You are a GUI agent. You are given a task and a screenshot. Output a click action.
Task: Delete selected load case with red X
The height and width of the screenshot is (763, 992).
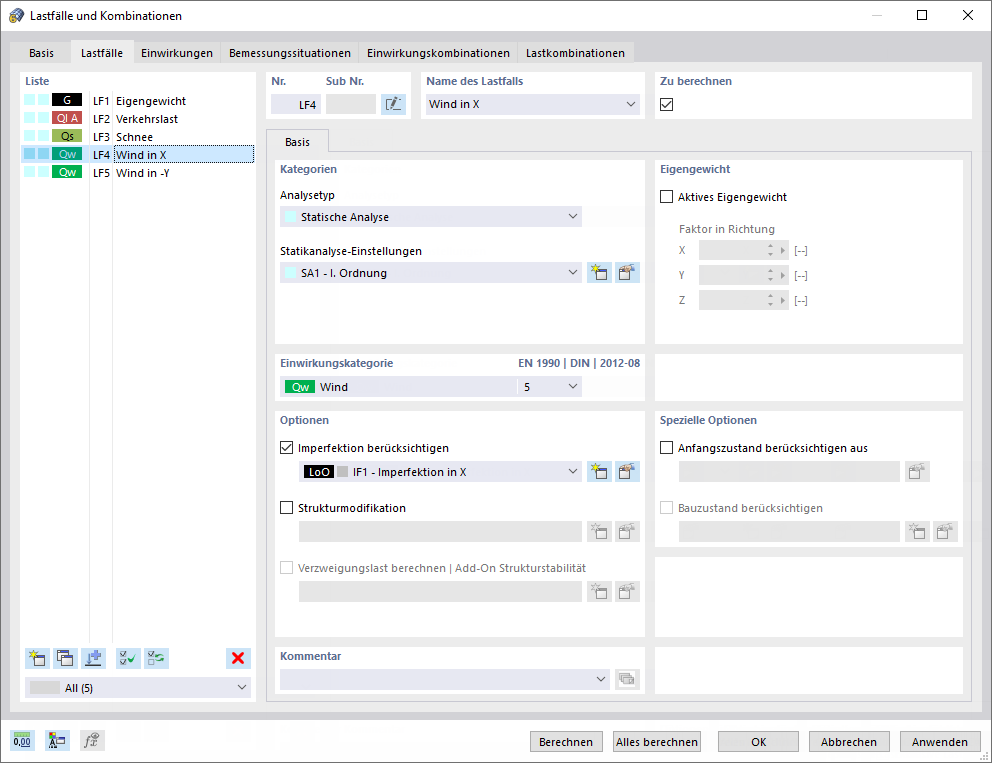click(238, 658)
